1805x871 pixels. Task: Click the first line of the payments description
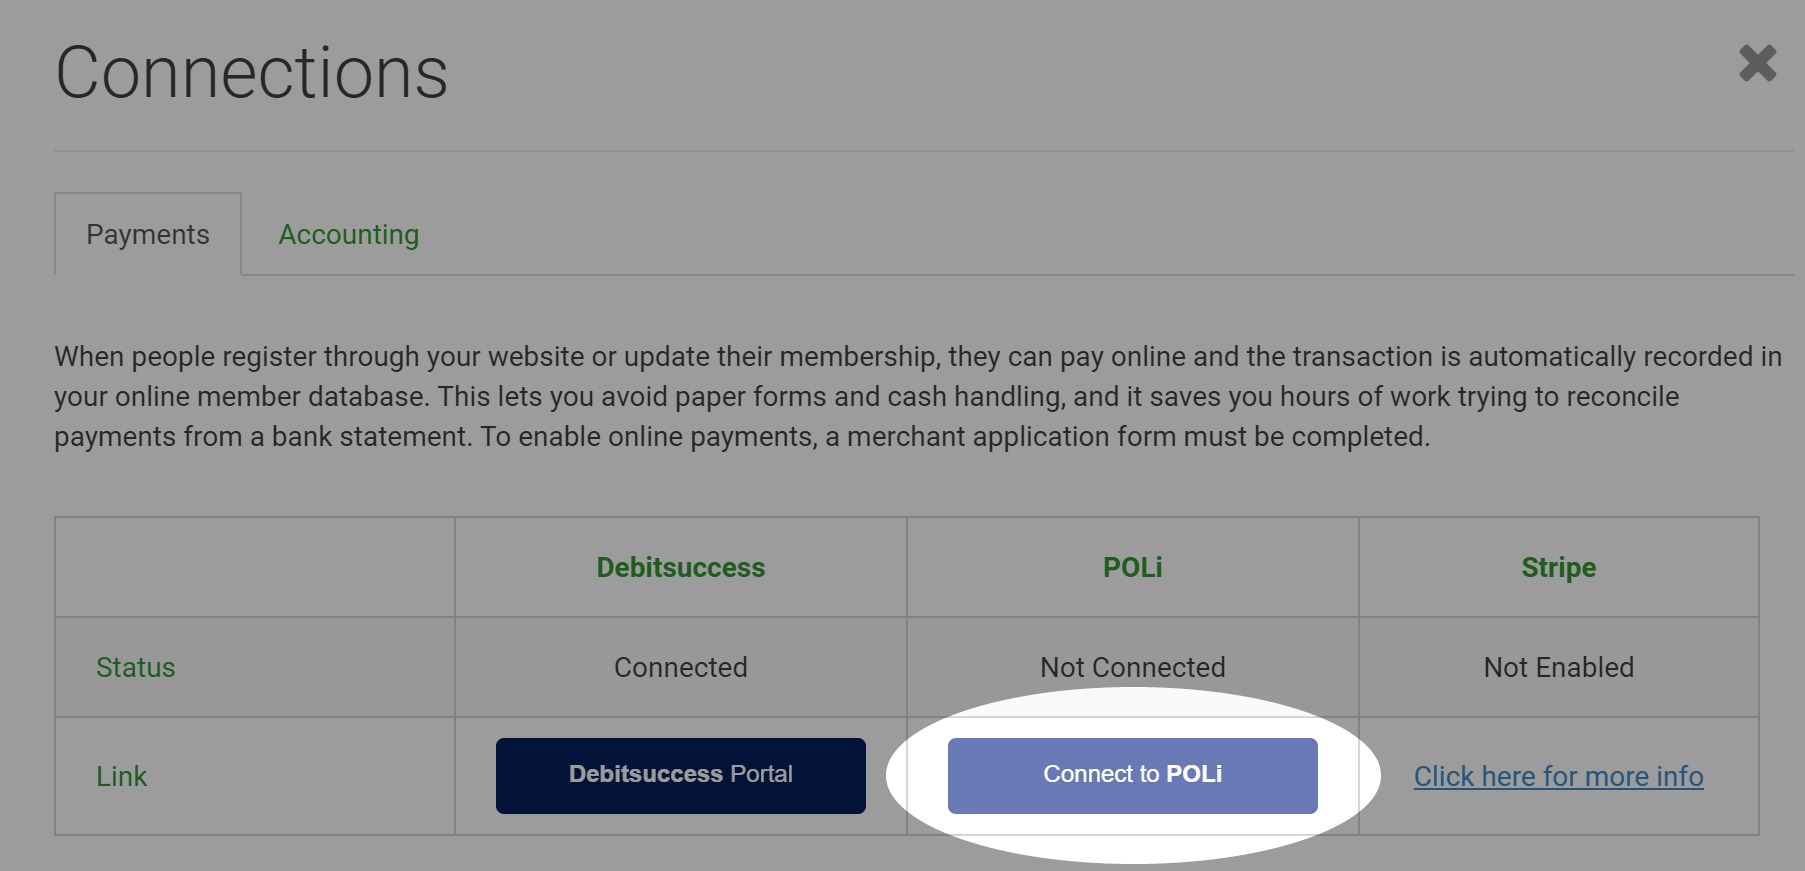(918, 356)
